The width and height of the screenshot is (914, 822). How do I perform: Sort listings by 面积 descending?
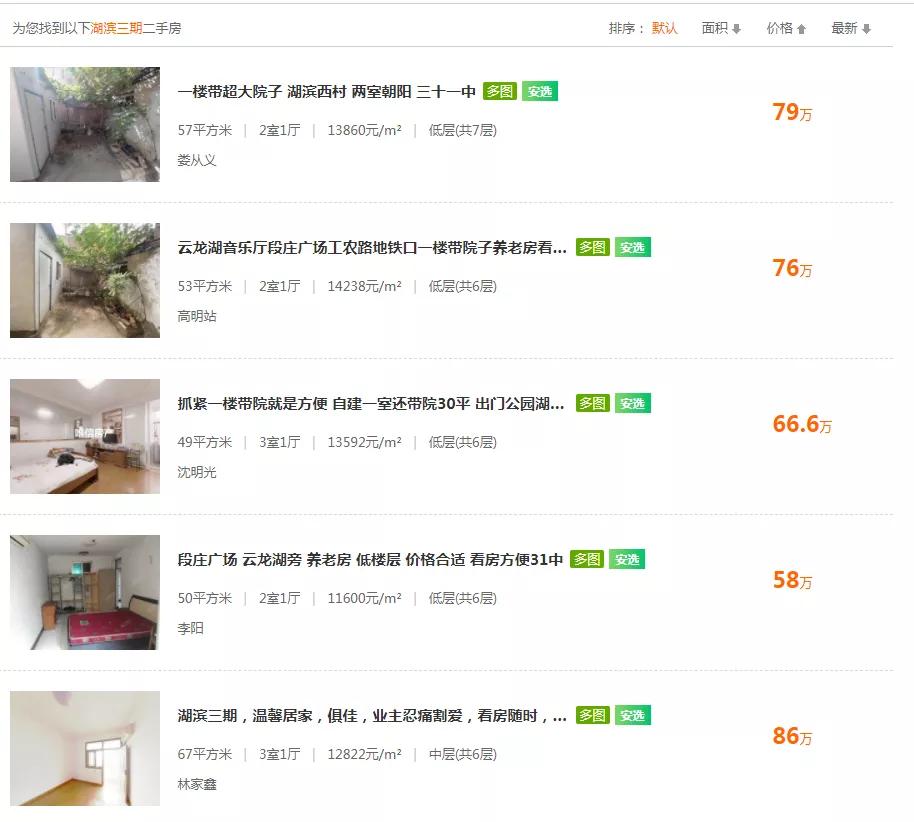point(721,28)
